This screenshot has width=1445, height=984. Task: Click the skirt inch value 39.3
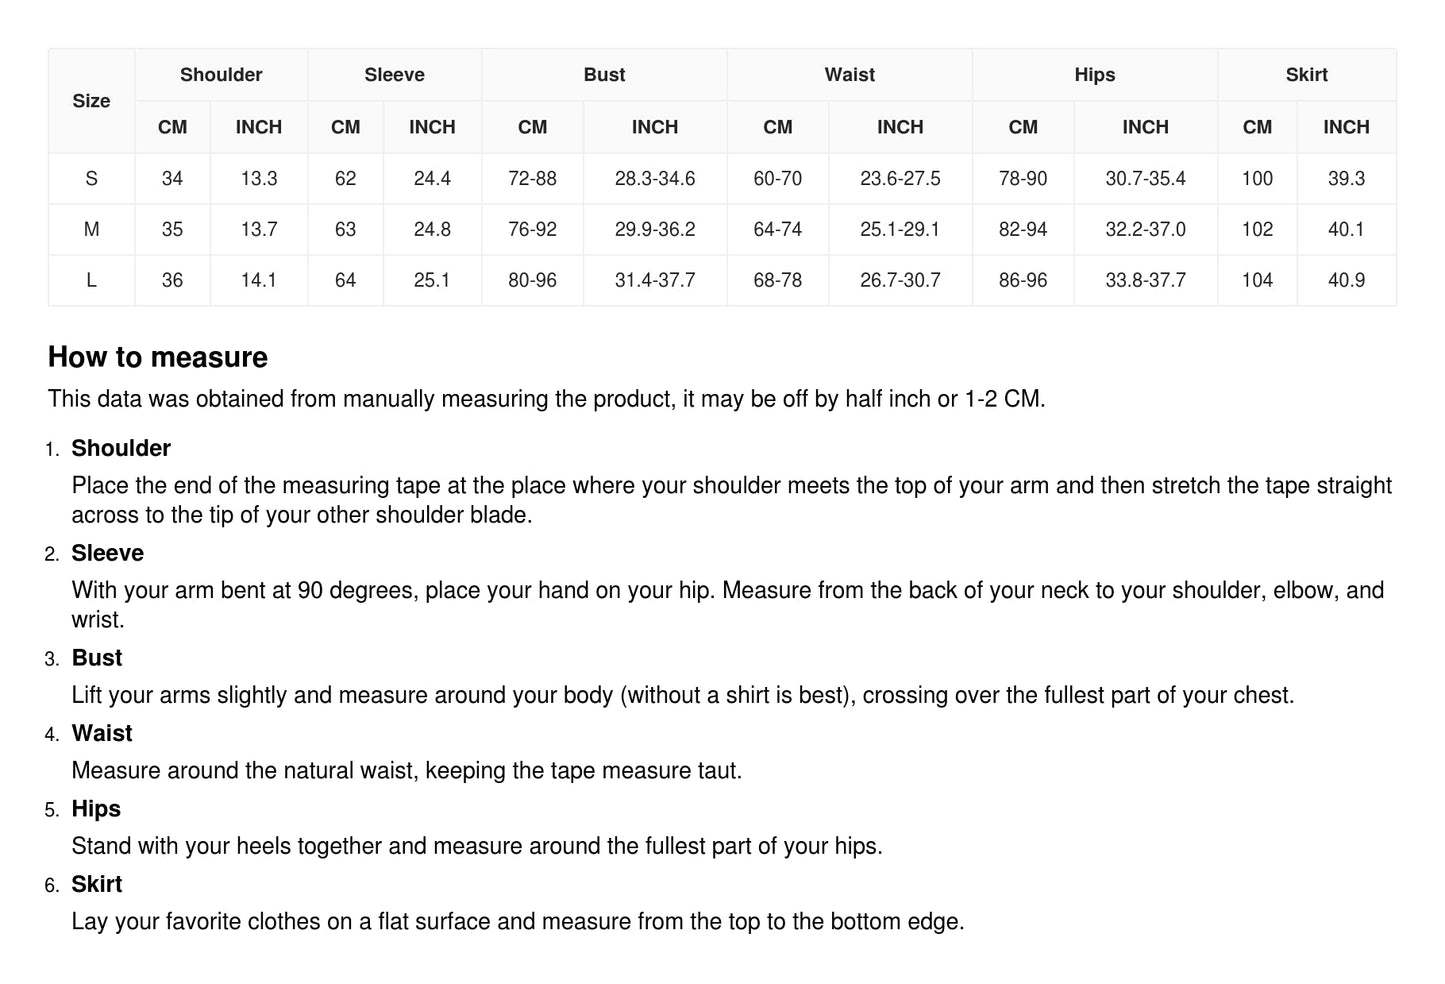click(x=1346, y=179)
